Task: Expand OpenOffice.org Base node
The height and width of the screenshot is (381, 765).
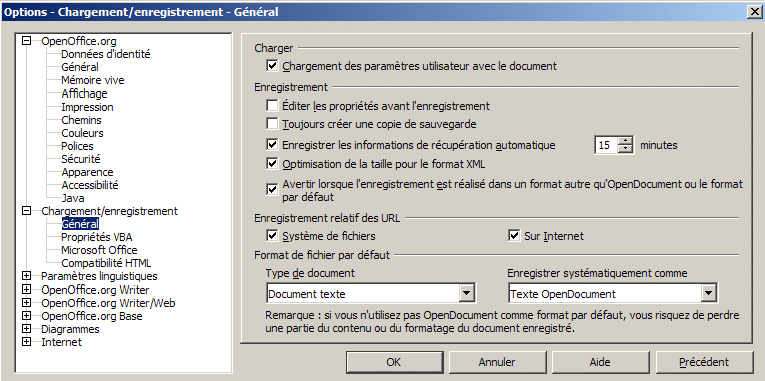Action: pyautogui.click(x=26, y=316)
